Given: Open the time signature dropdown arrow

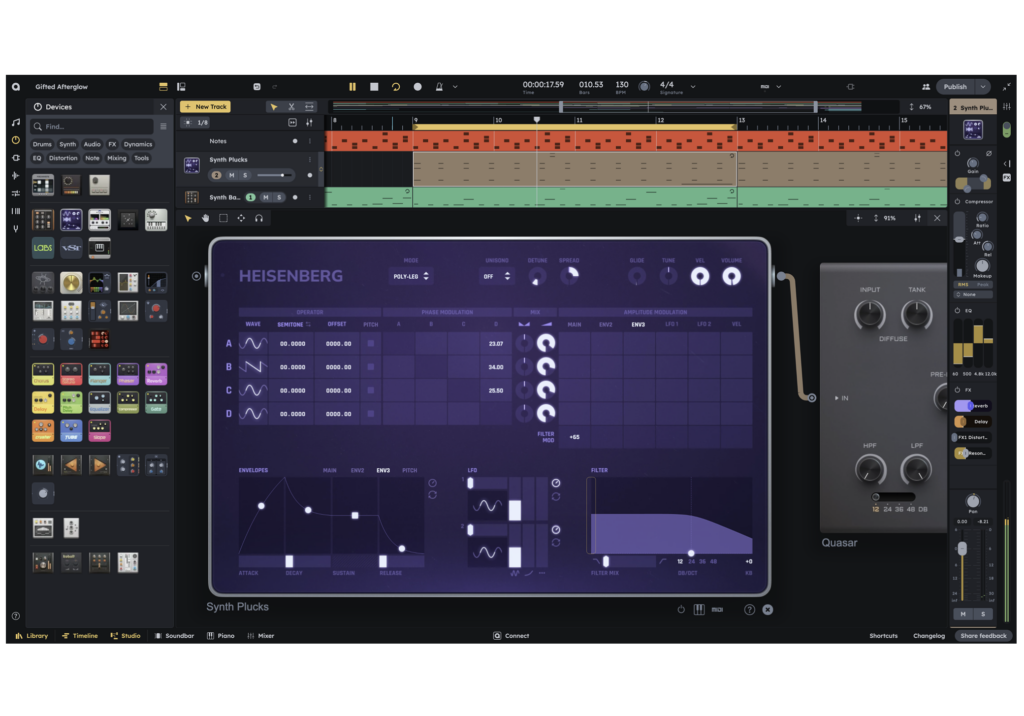Looking at the screenshot, I should coord(693,86).
